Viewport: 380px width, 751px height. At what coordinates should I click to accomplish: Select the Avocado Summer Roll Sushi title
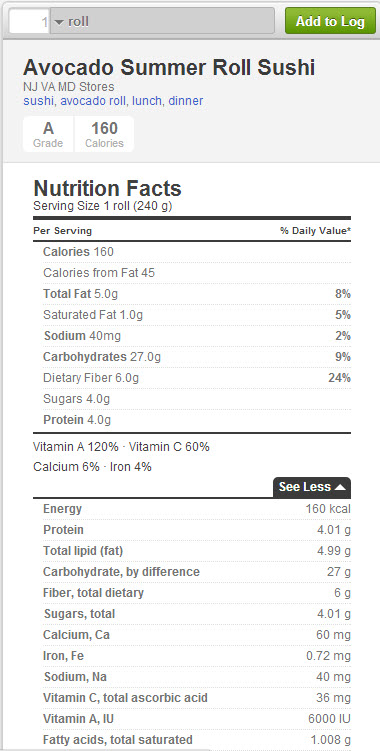click(169, 68)
